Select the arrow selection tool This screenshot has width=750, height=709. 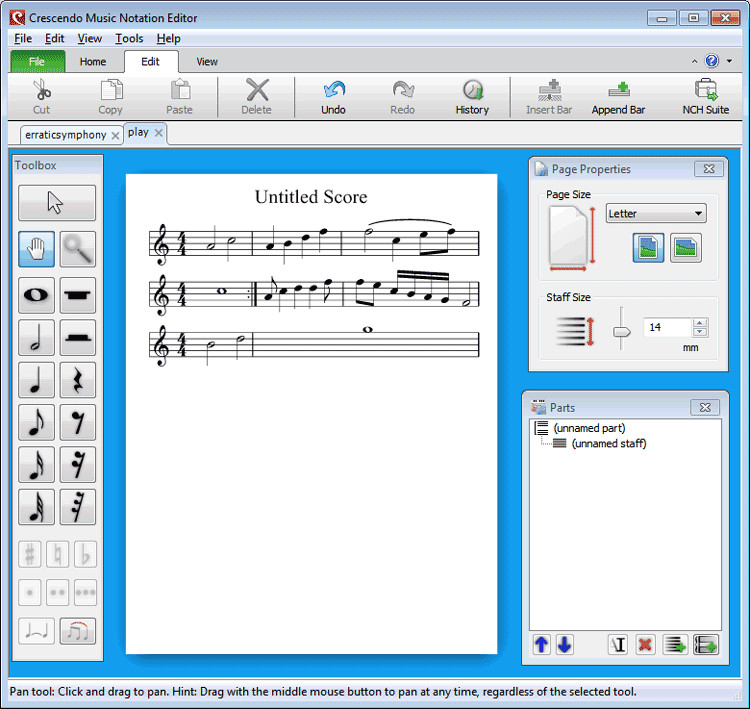[x=57, y=203]
